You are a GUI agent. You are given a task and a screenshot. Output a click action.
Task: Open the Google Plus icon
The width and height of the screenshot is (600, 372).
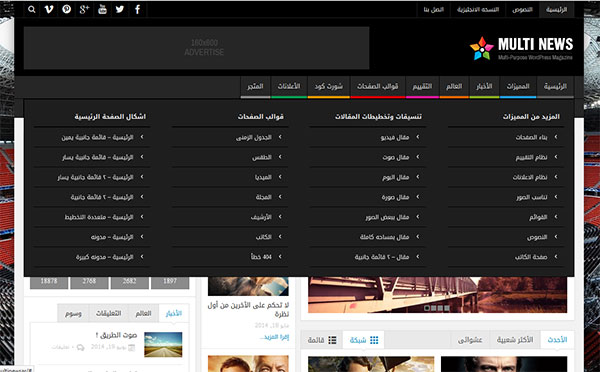click(84, 10)
